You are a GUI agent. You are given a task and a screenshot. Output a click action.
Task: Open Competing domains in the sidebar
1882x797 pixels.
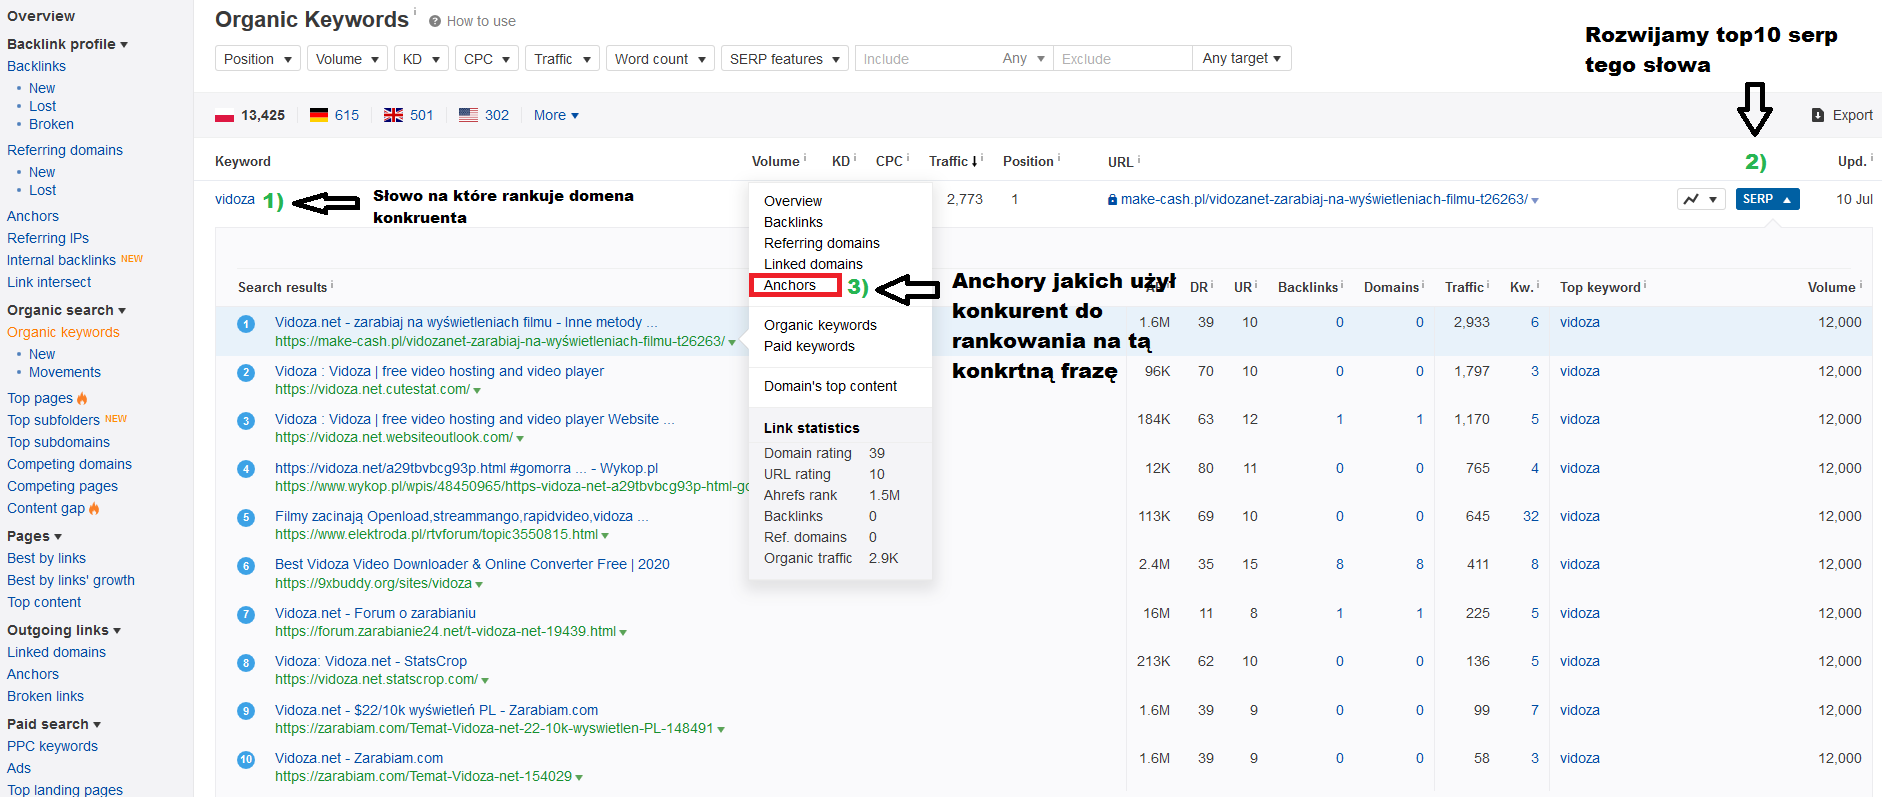(69, 464)
